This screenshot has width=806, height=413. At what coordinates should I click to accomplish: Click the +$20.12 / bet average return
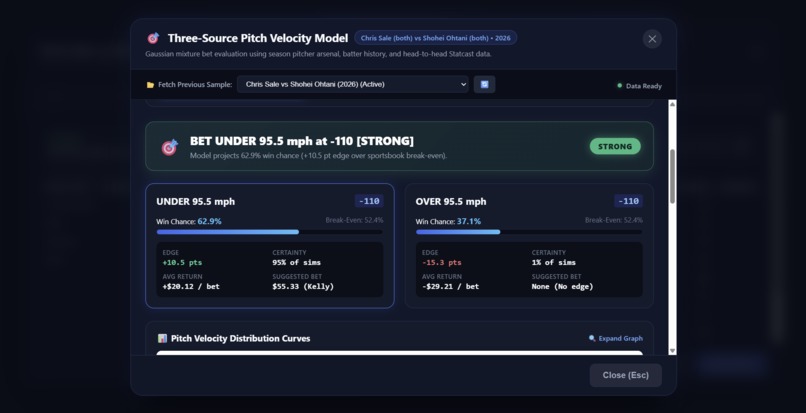point(191,286)
